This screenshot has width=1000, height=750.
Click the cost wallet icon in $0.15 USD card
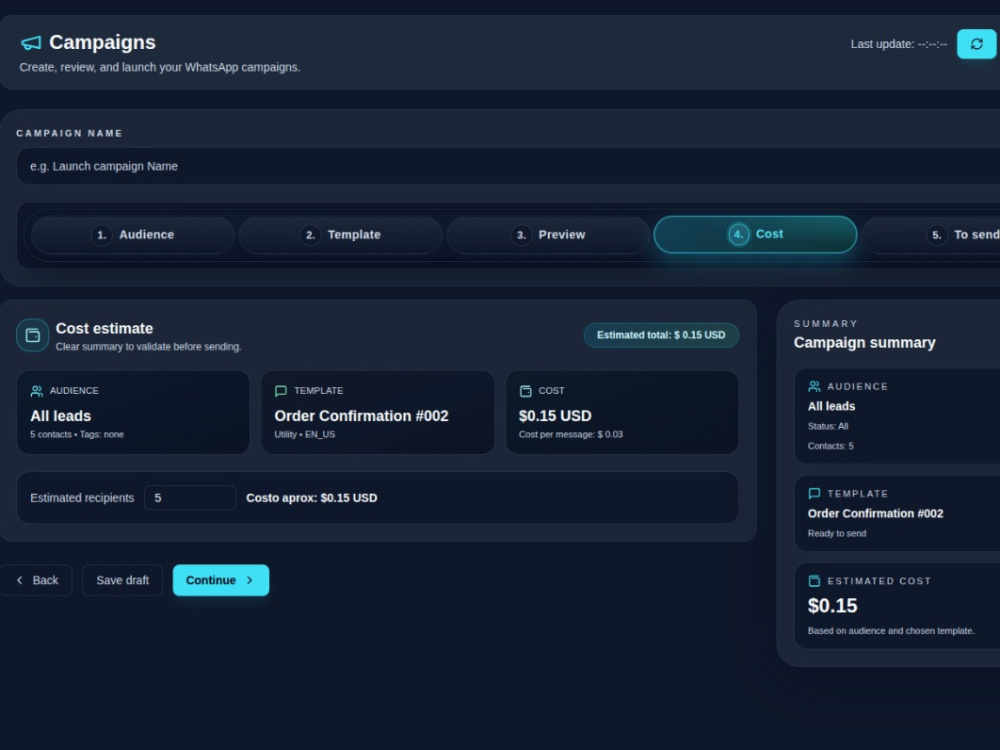point(526,391)
